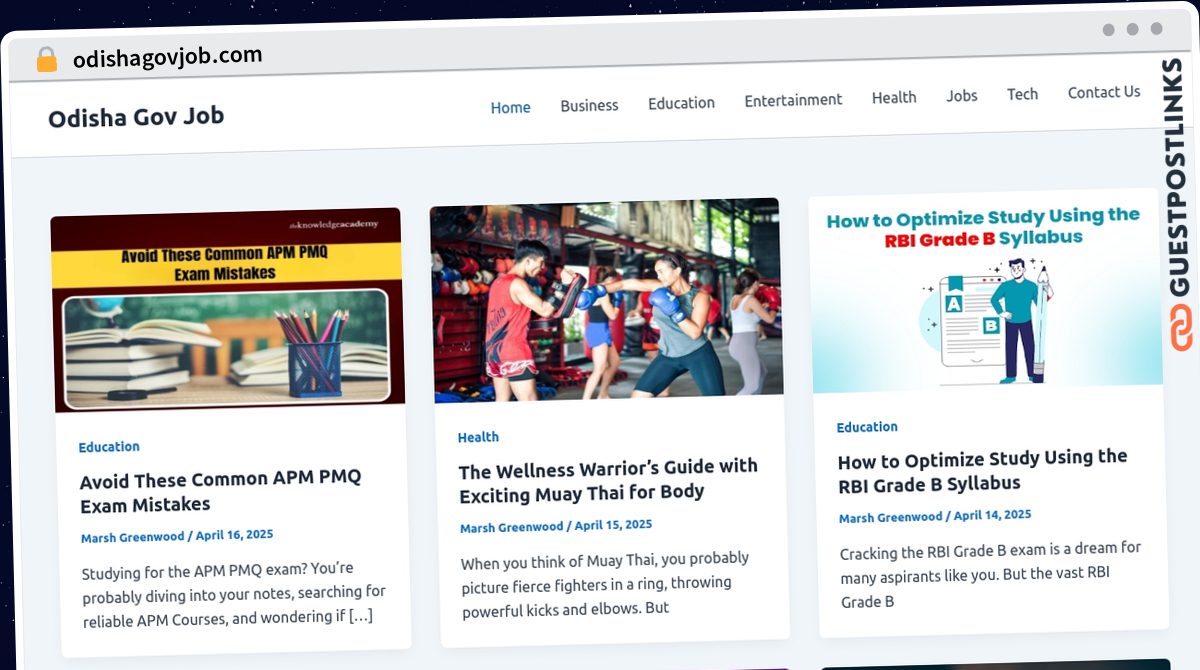Open the Muay Thai boxing photo

tap(606, 300)
